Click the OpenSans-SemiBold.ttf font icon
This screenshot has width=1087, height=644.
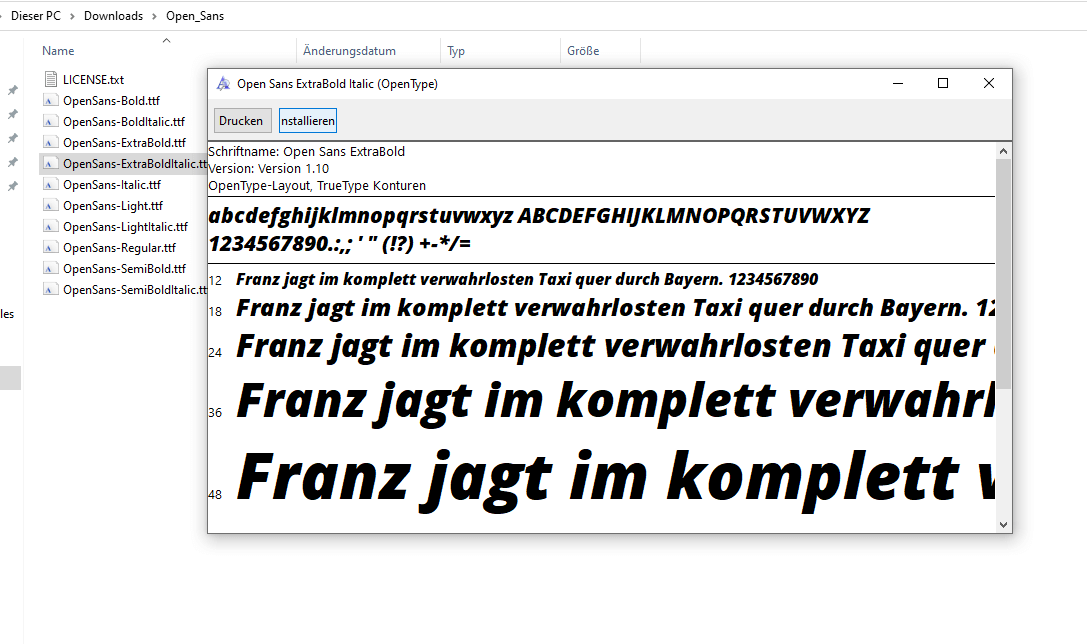(x=50, y=268)
